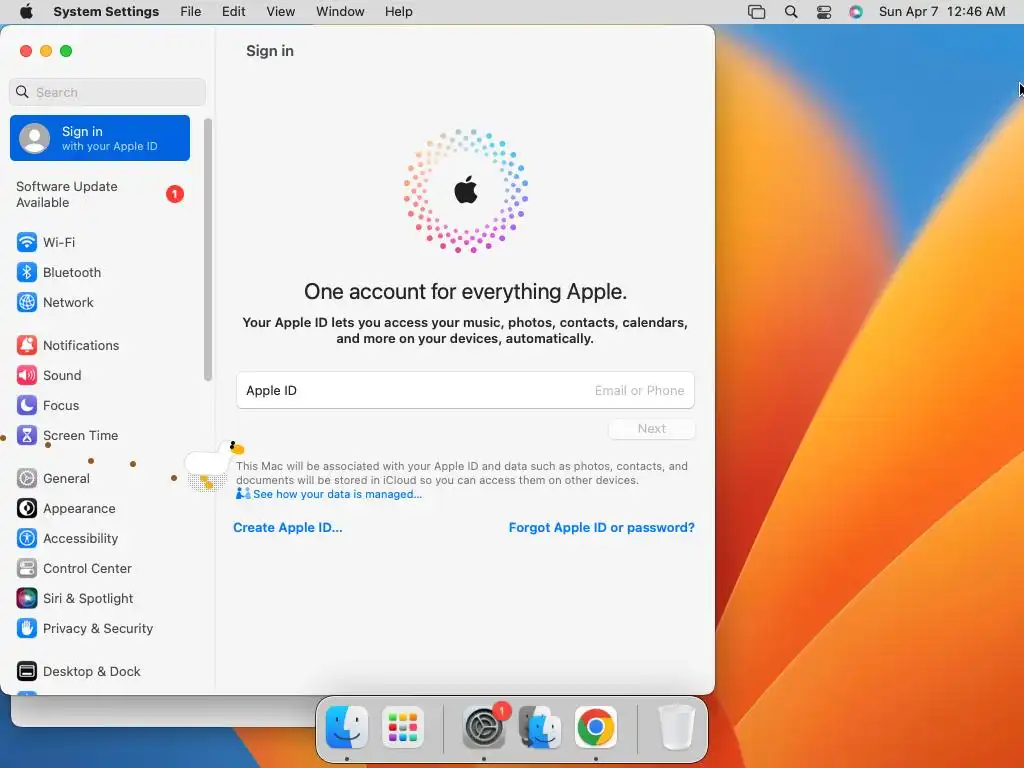1024x768 pixels.
Task: Open Accessibility icon in sidebar
Action: 27,539
